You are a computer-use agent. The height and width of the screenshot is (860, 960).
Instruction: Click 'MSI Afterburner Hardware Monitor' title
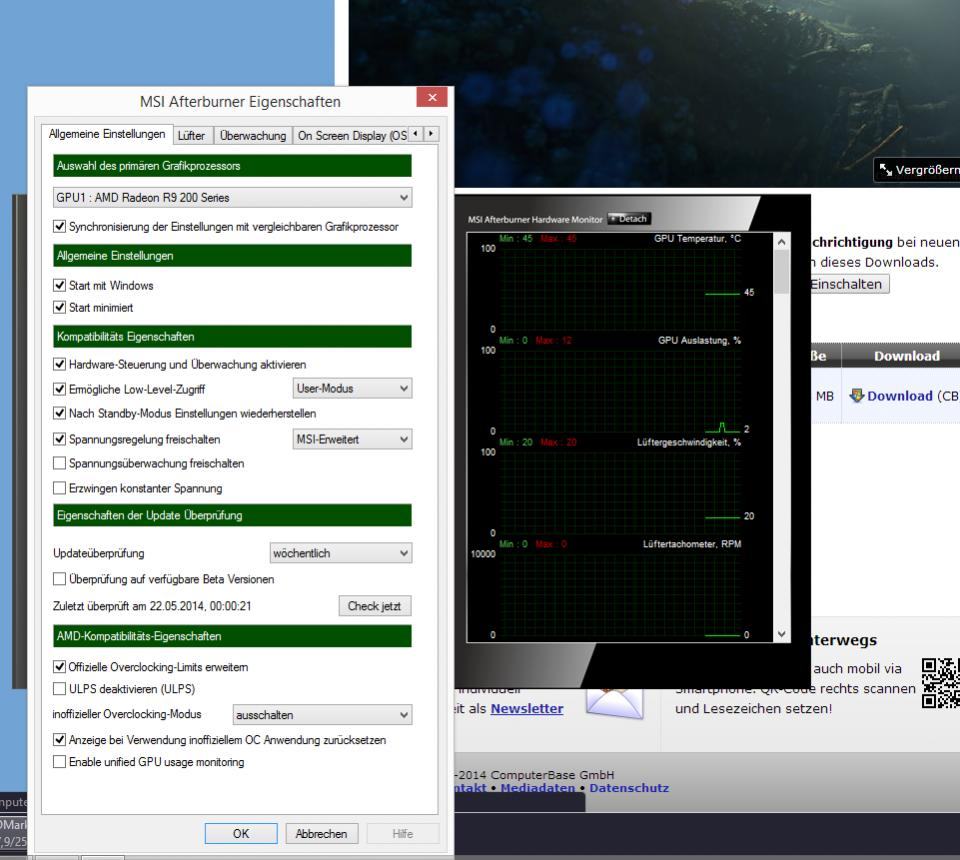(535, 219)
